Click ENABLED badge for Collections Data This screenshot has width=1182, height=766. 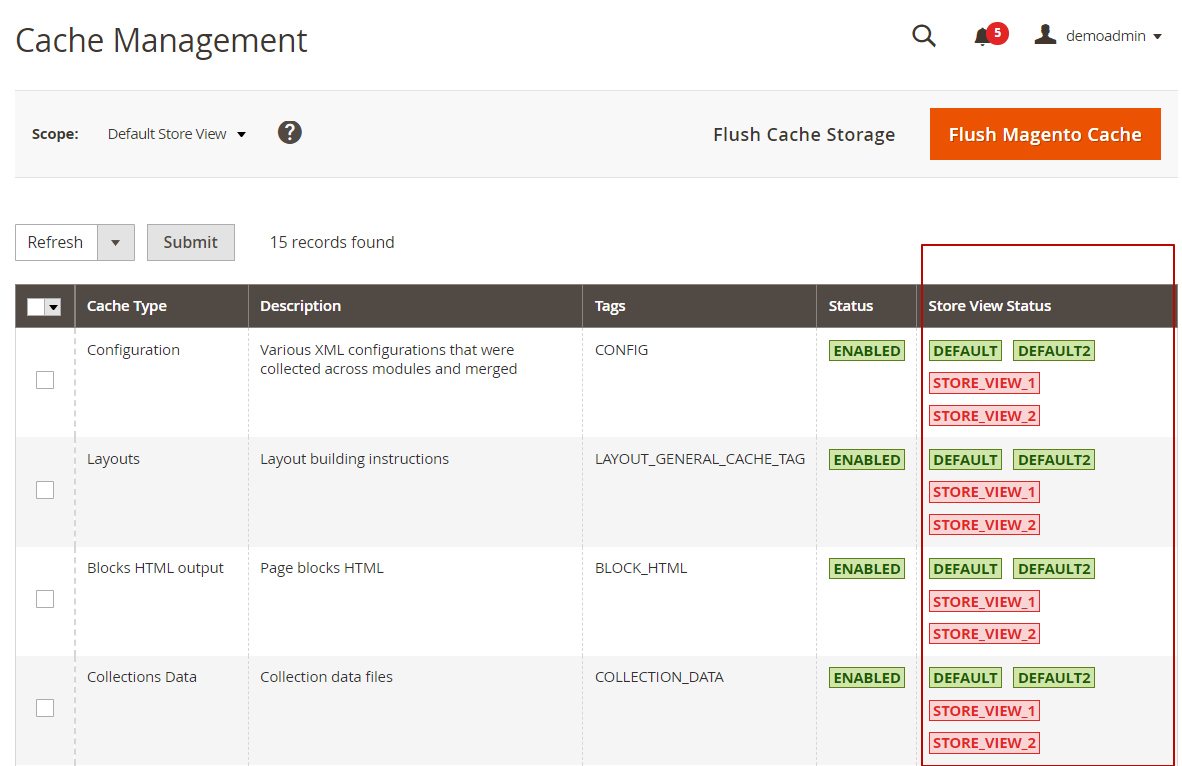tap(867, 678)
